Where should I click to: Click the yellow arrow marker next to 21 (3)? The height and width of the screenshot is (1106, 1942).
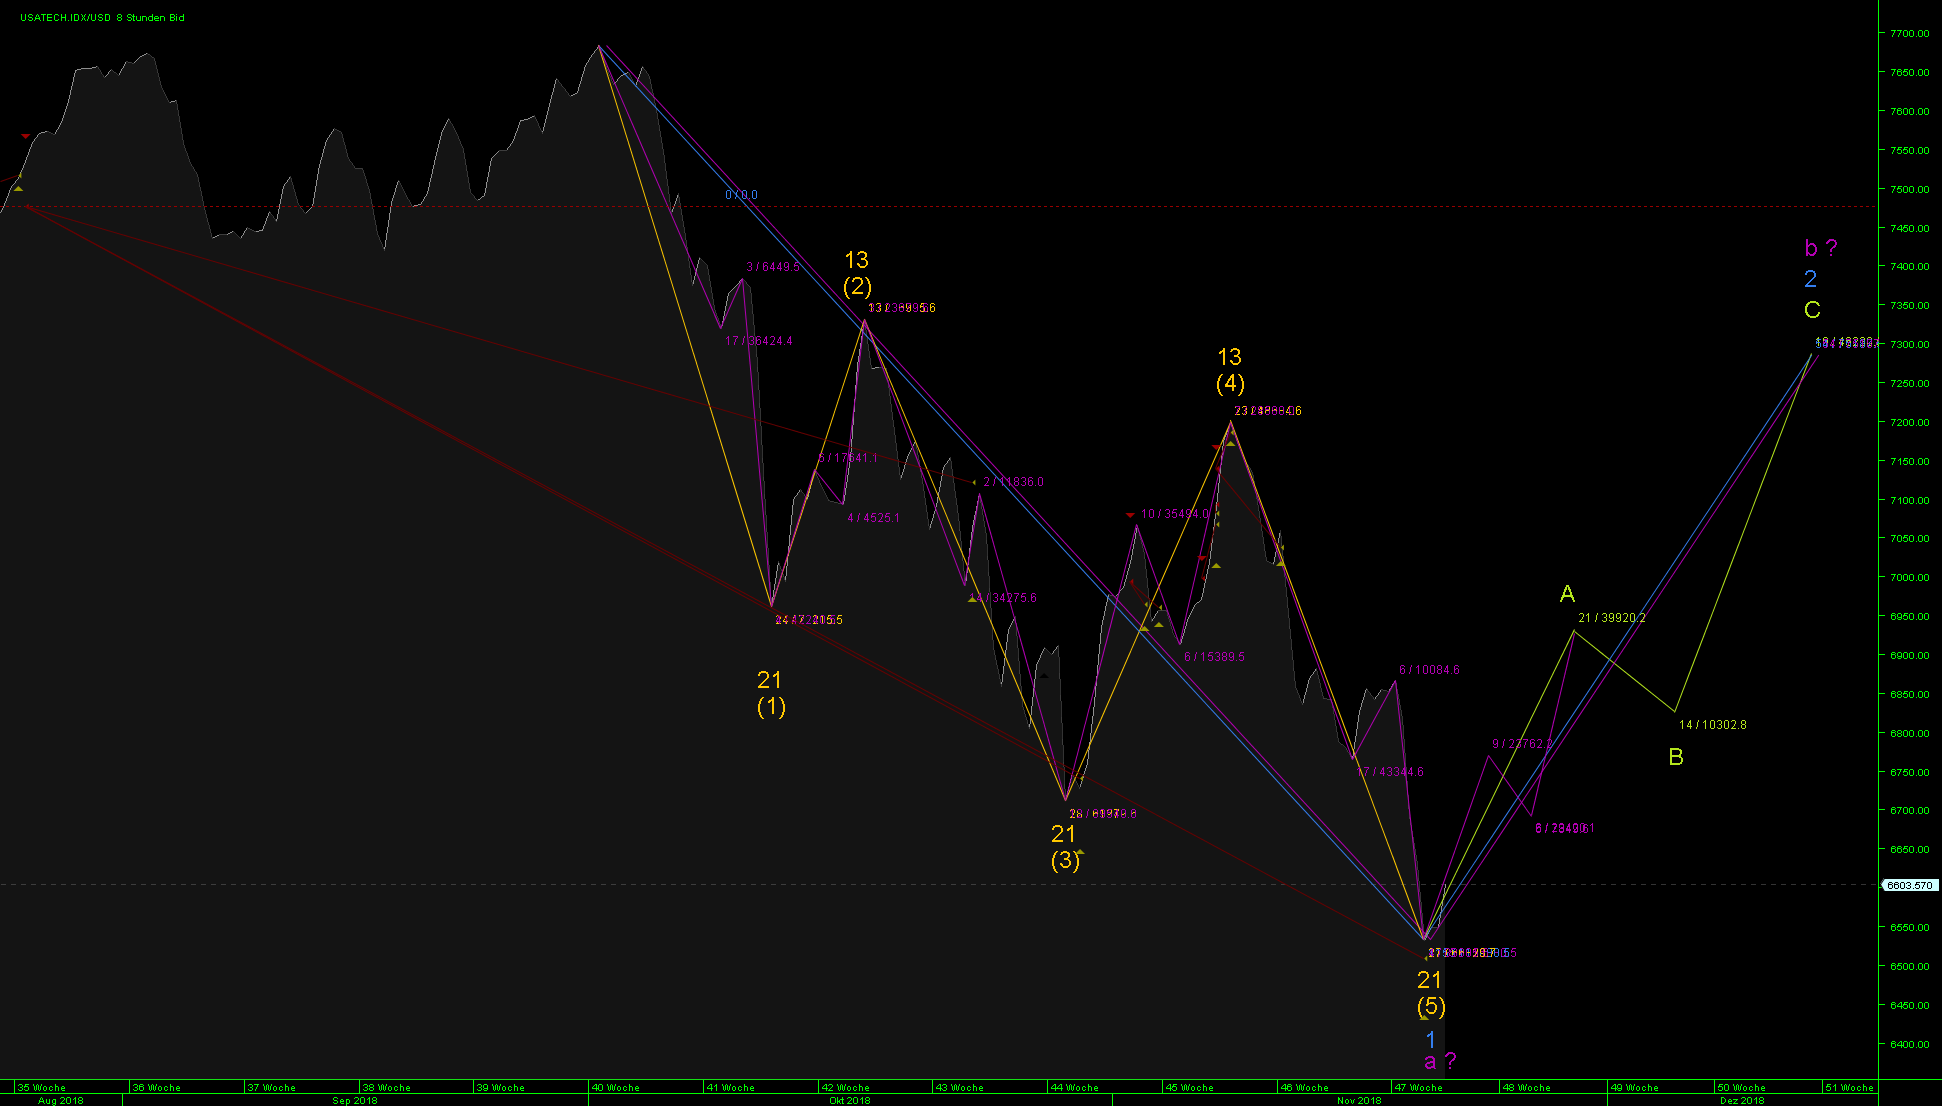[x=1080, y=853]
